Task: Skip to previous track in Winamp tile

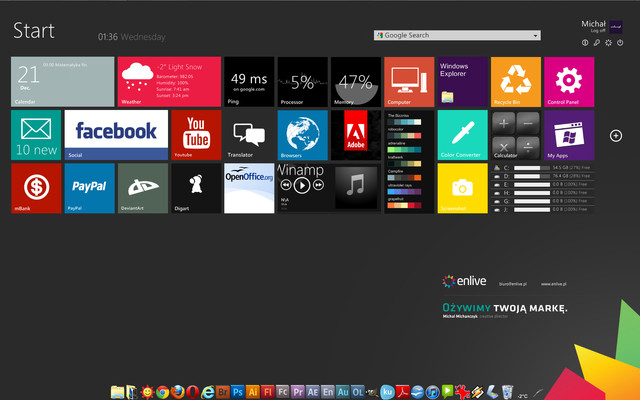Action: [x=286, y=185]
